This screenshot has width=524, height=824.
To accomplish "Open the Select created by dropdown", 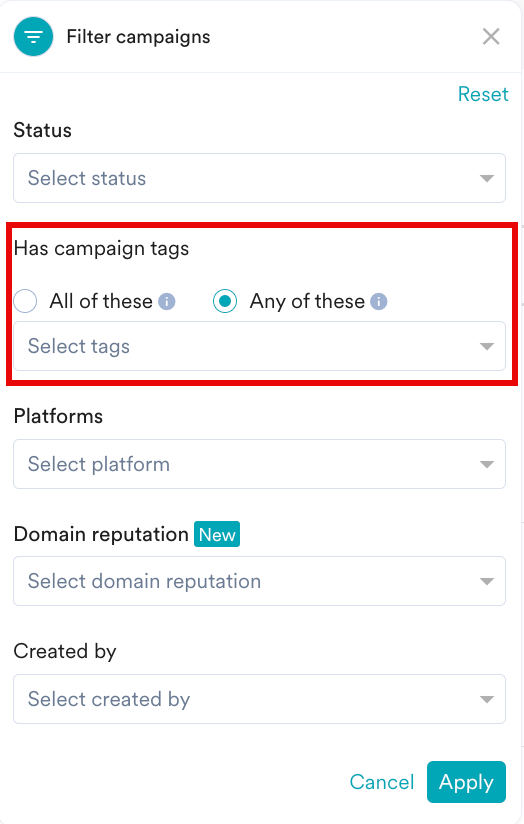I will pyautogui.click(x=260, y=699).
